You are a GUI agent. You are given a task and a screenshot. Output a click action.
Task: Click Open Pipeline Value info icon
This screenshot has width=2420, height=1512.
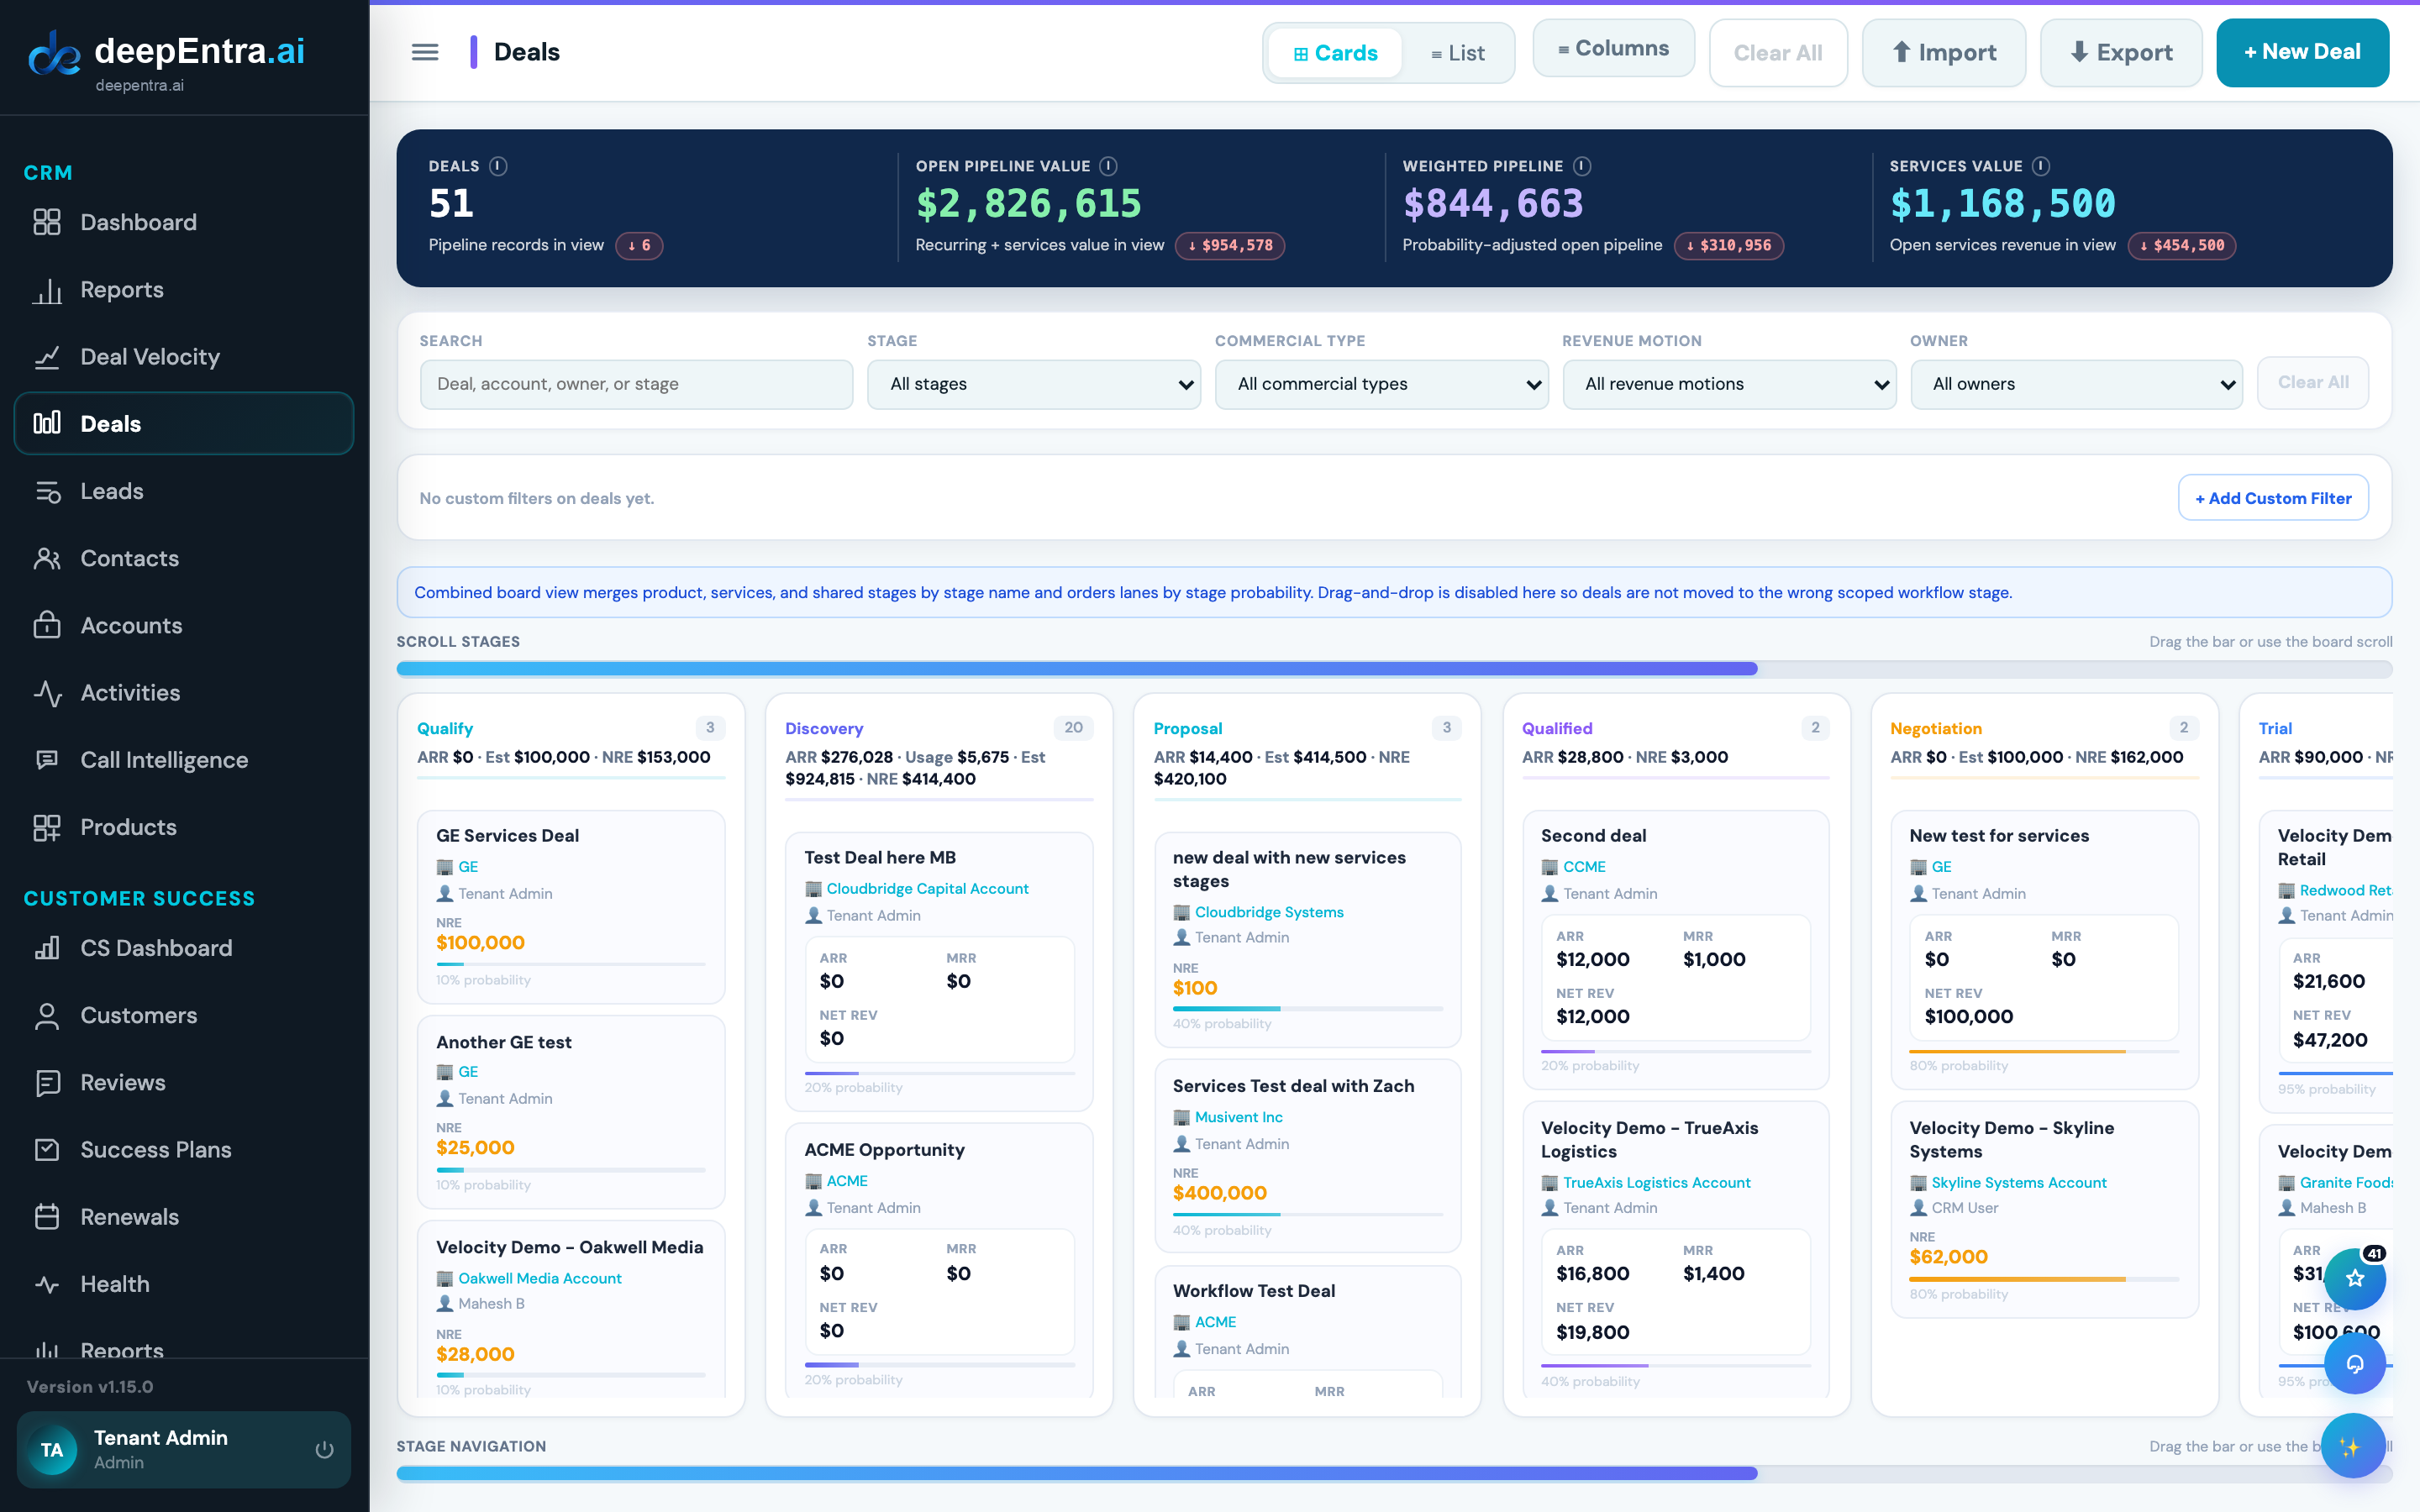(1108, 166)
